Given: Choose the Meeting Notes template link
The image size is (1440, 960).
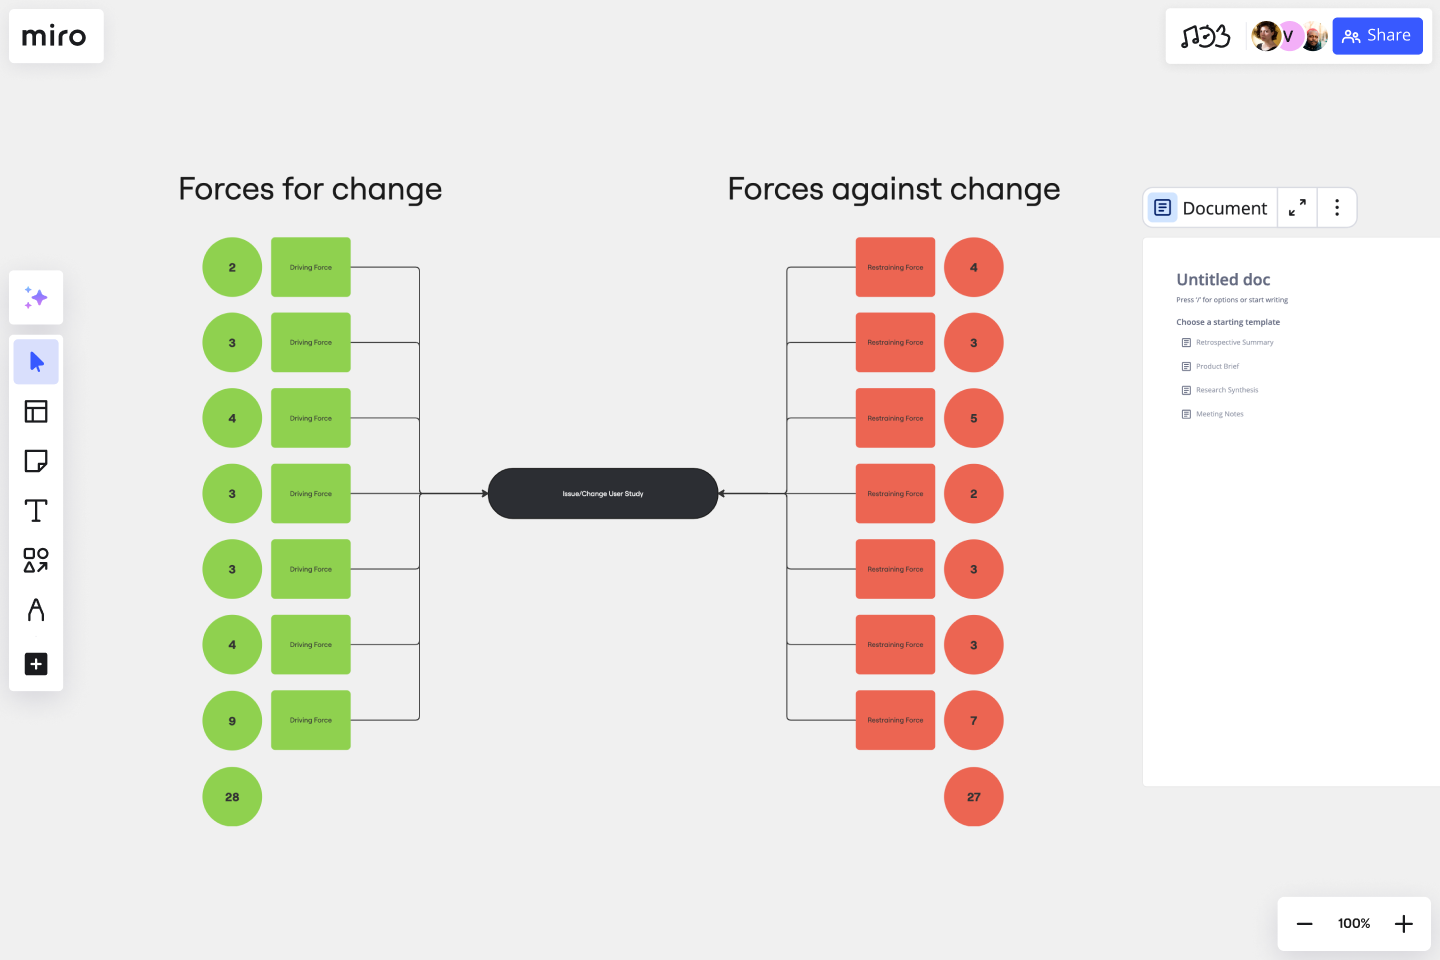Looking at the screenshot, I should coord(1221,413).
